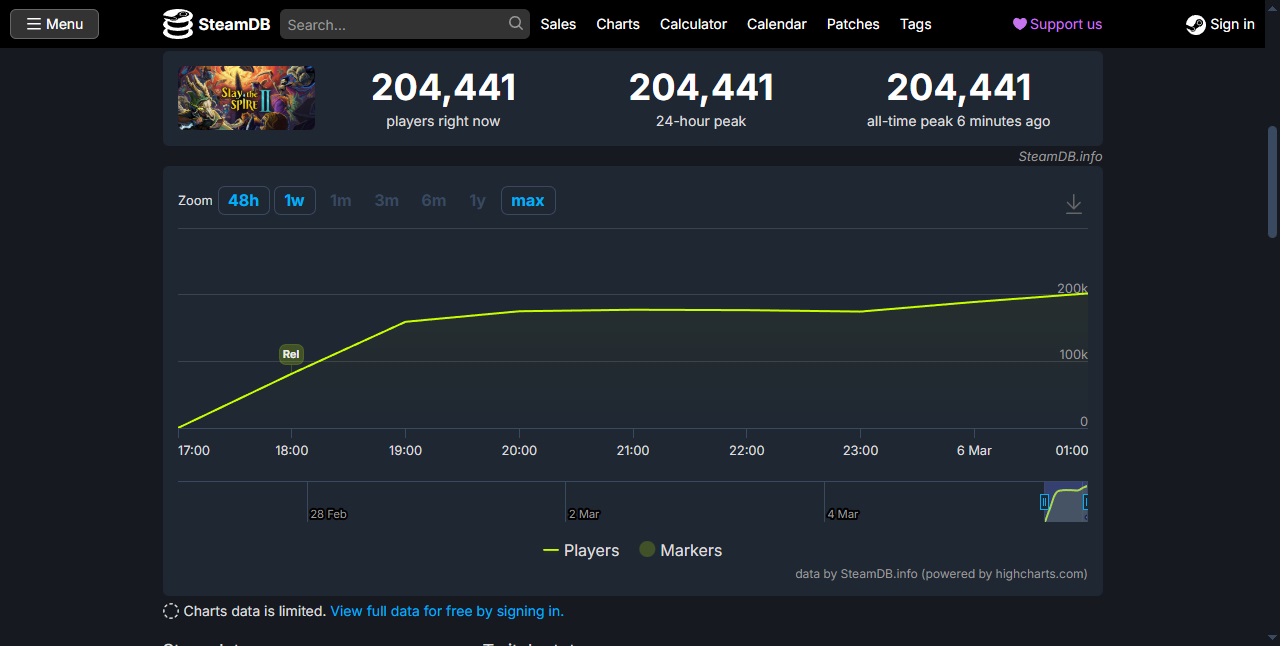
Task: Click the highlighted navigator range selection
Action: click(x=1065, y=502)
